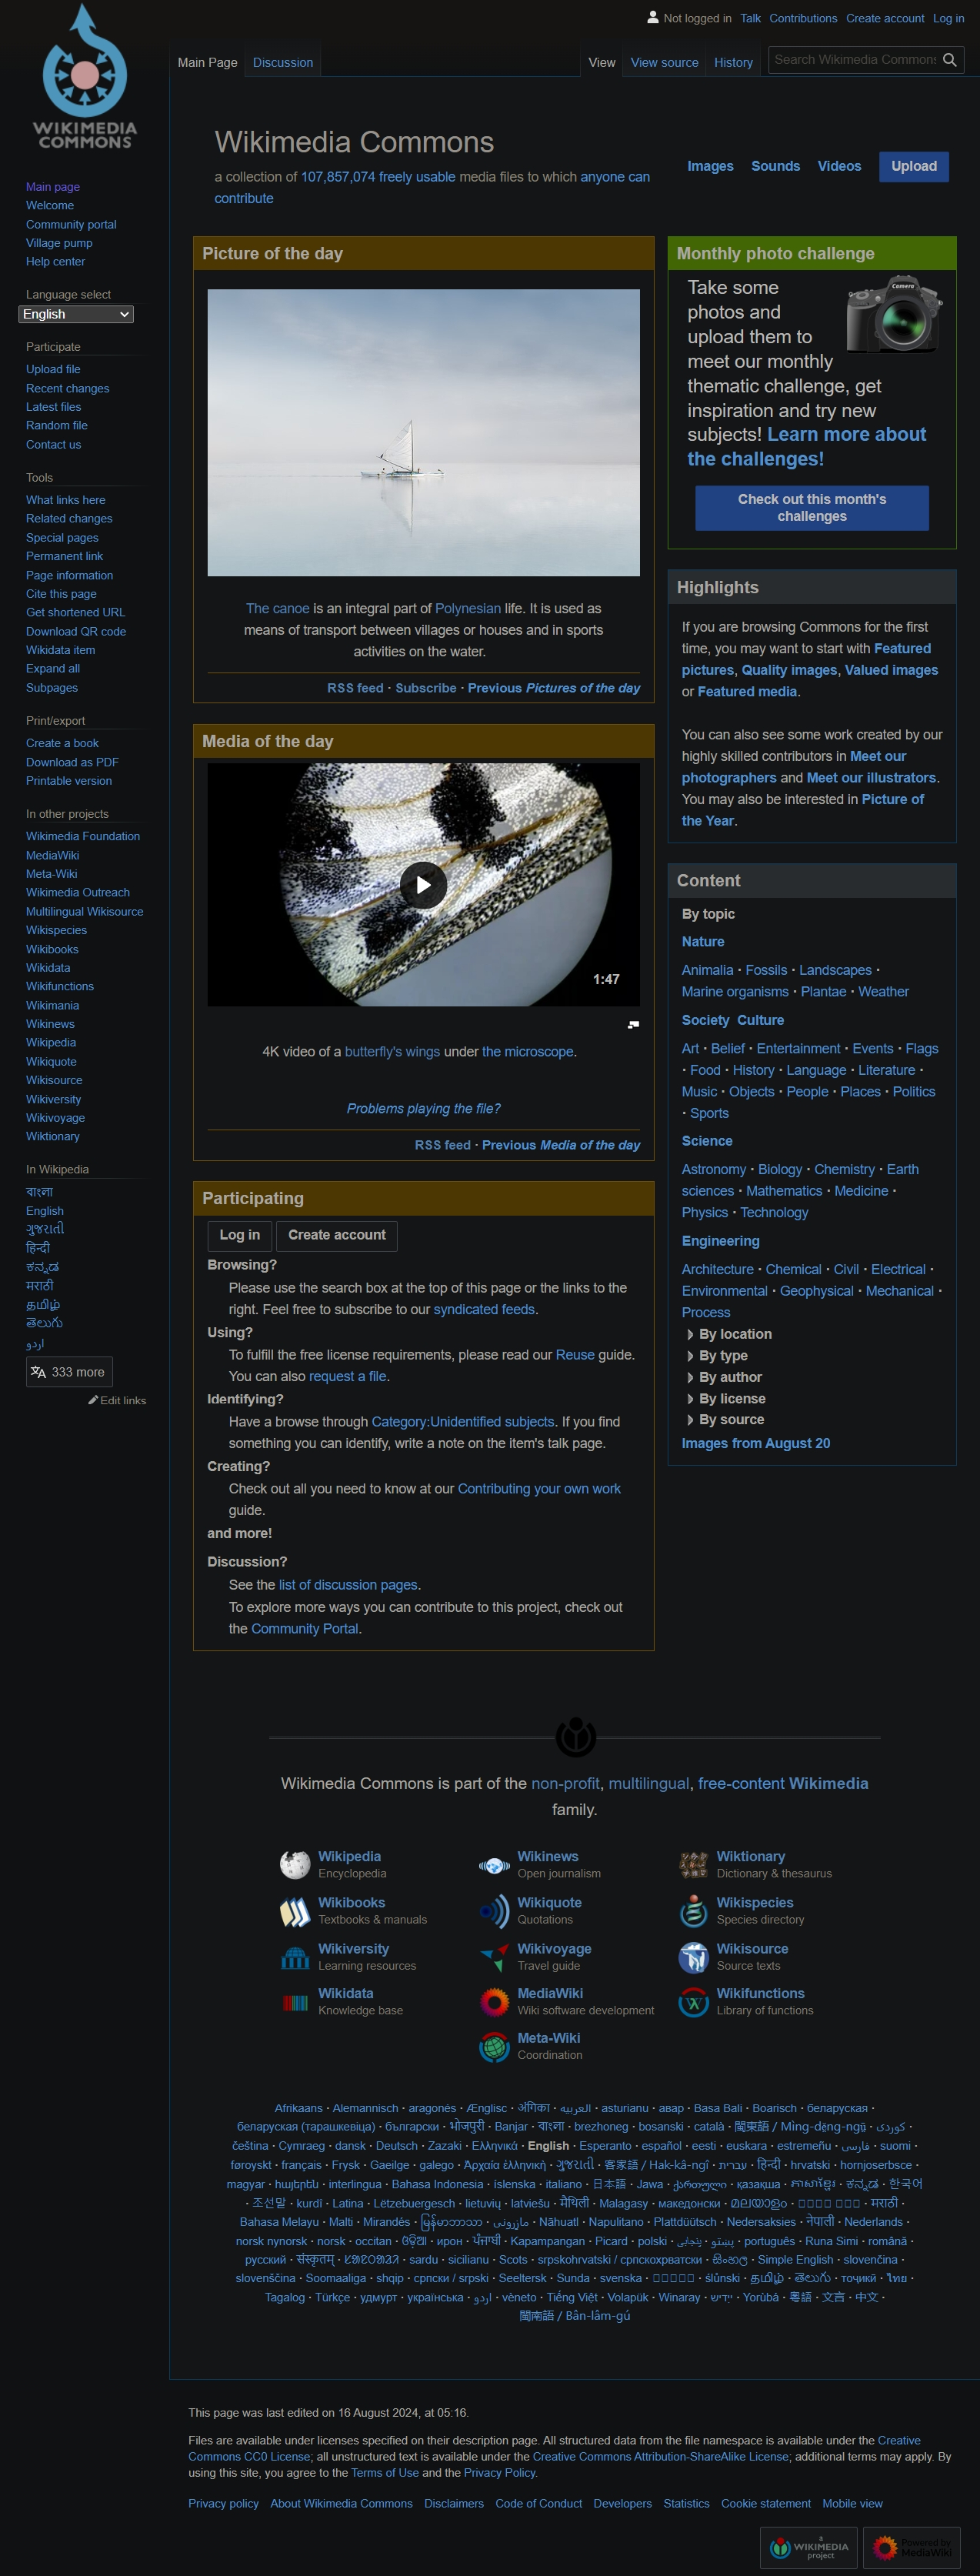Play the Media of the day video
Screen dimensions: 980x2576
pos(423,885)
